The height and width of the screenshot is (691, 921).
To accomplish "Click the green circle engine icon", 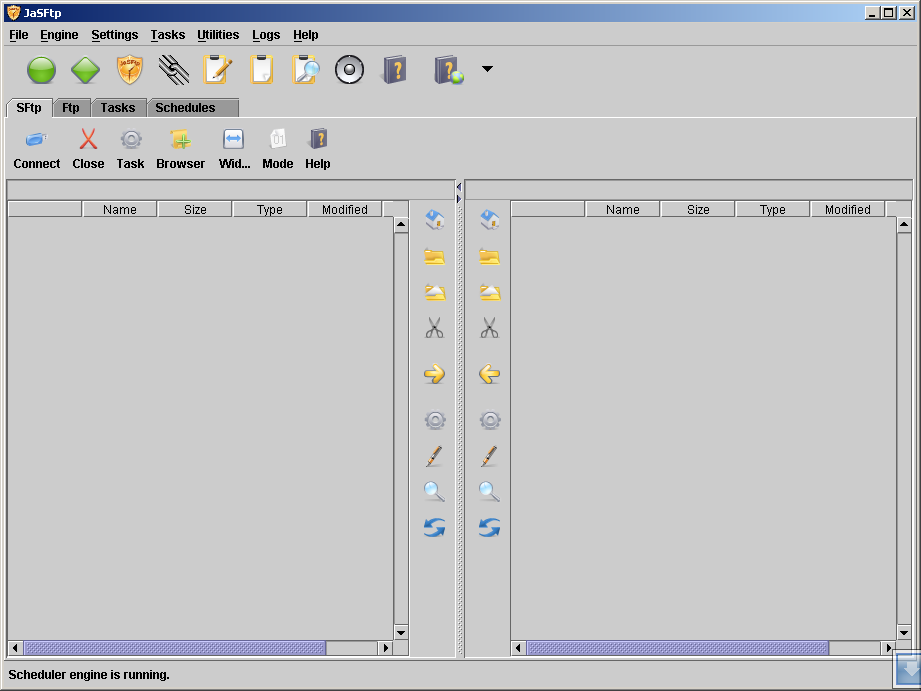I will coord(41,70).
